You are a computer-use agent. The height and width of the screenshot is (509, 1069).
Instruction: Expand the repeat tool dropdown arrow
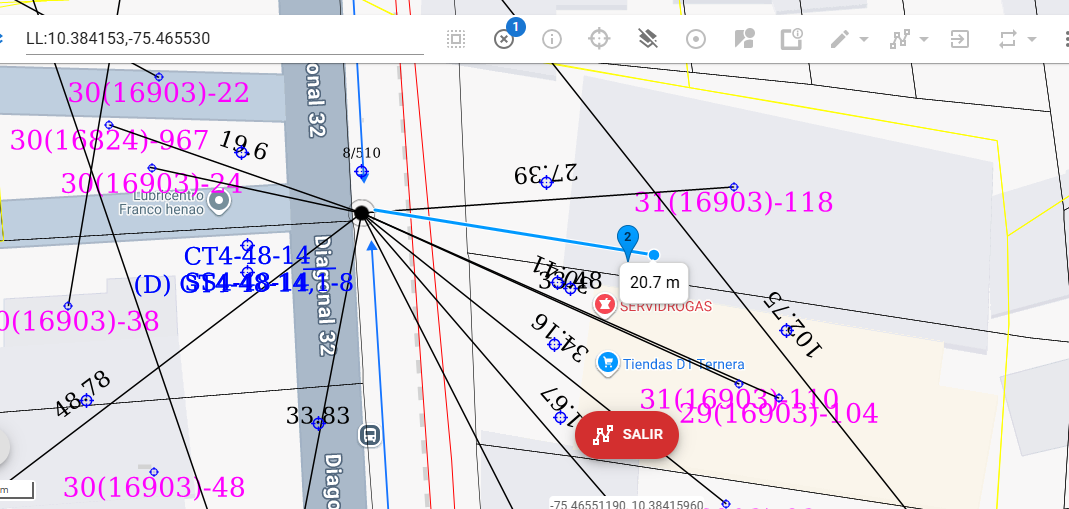coord(1032,40)
